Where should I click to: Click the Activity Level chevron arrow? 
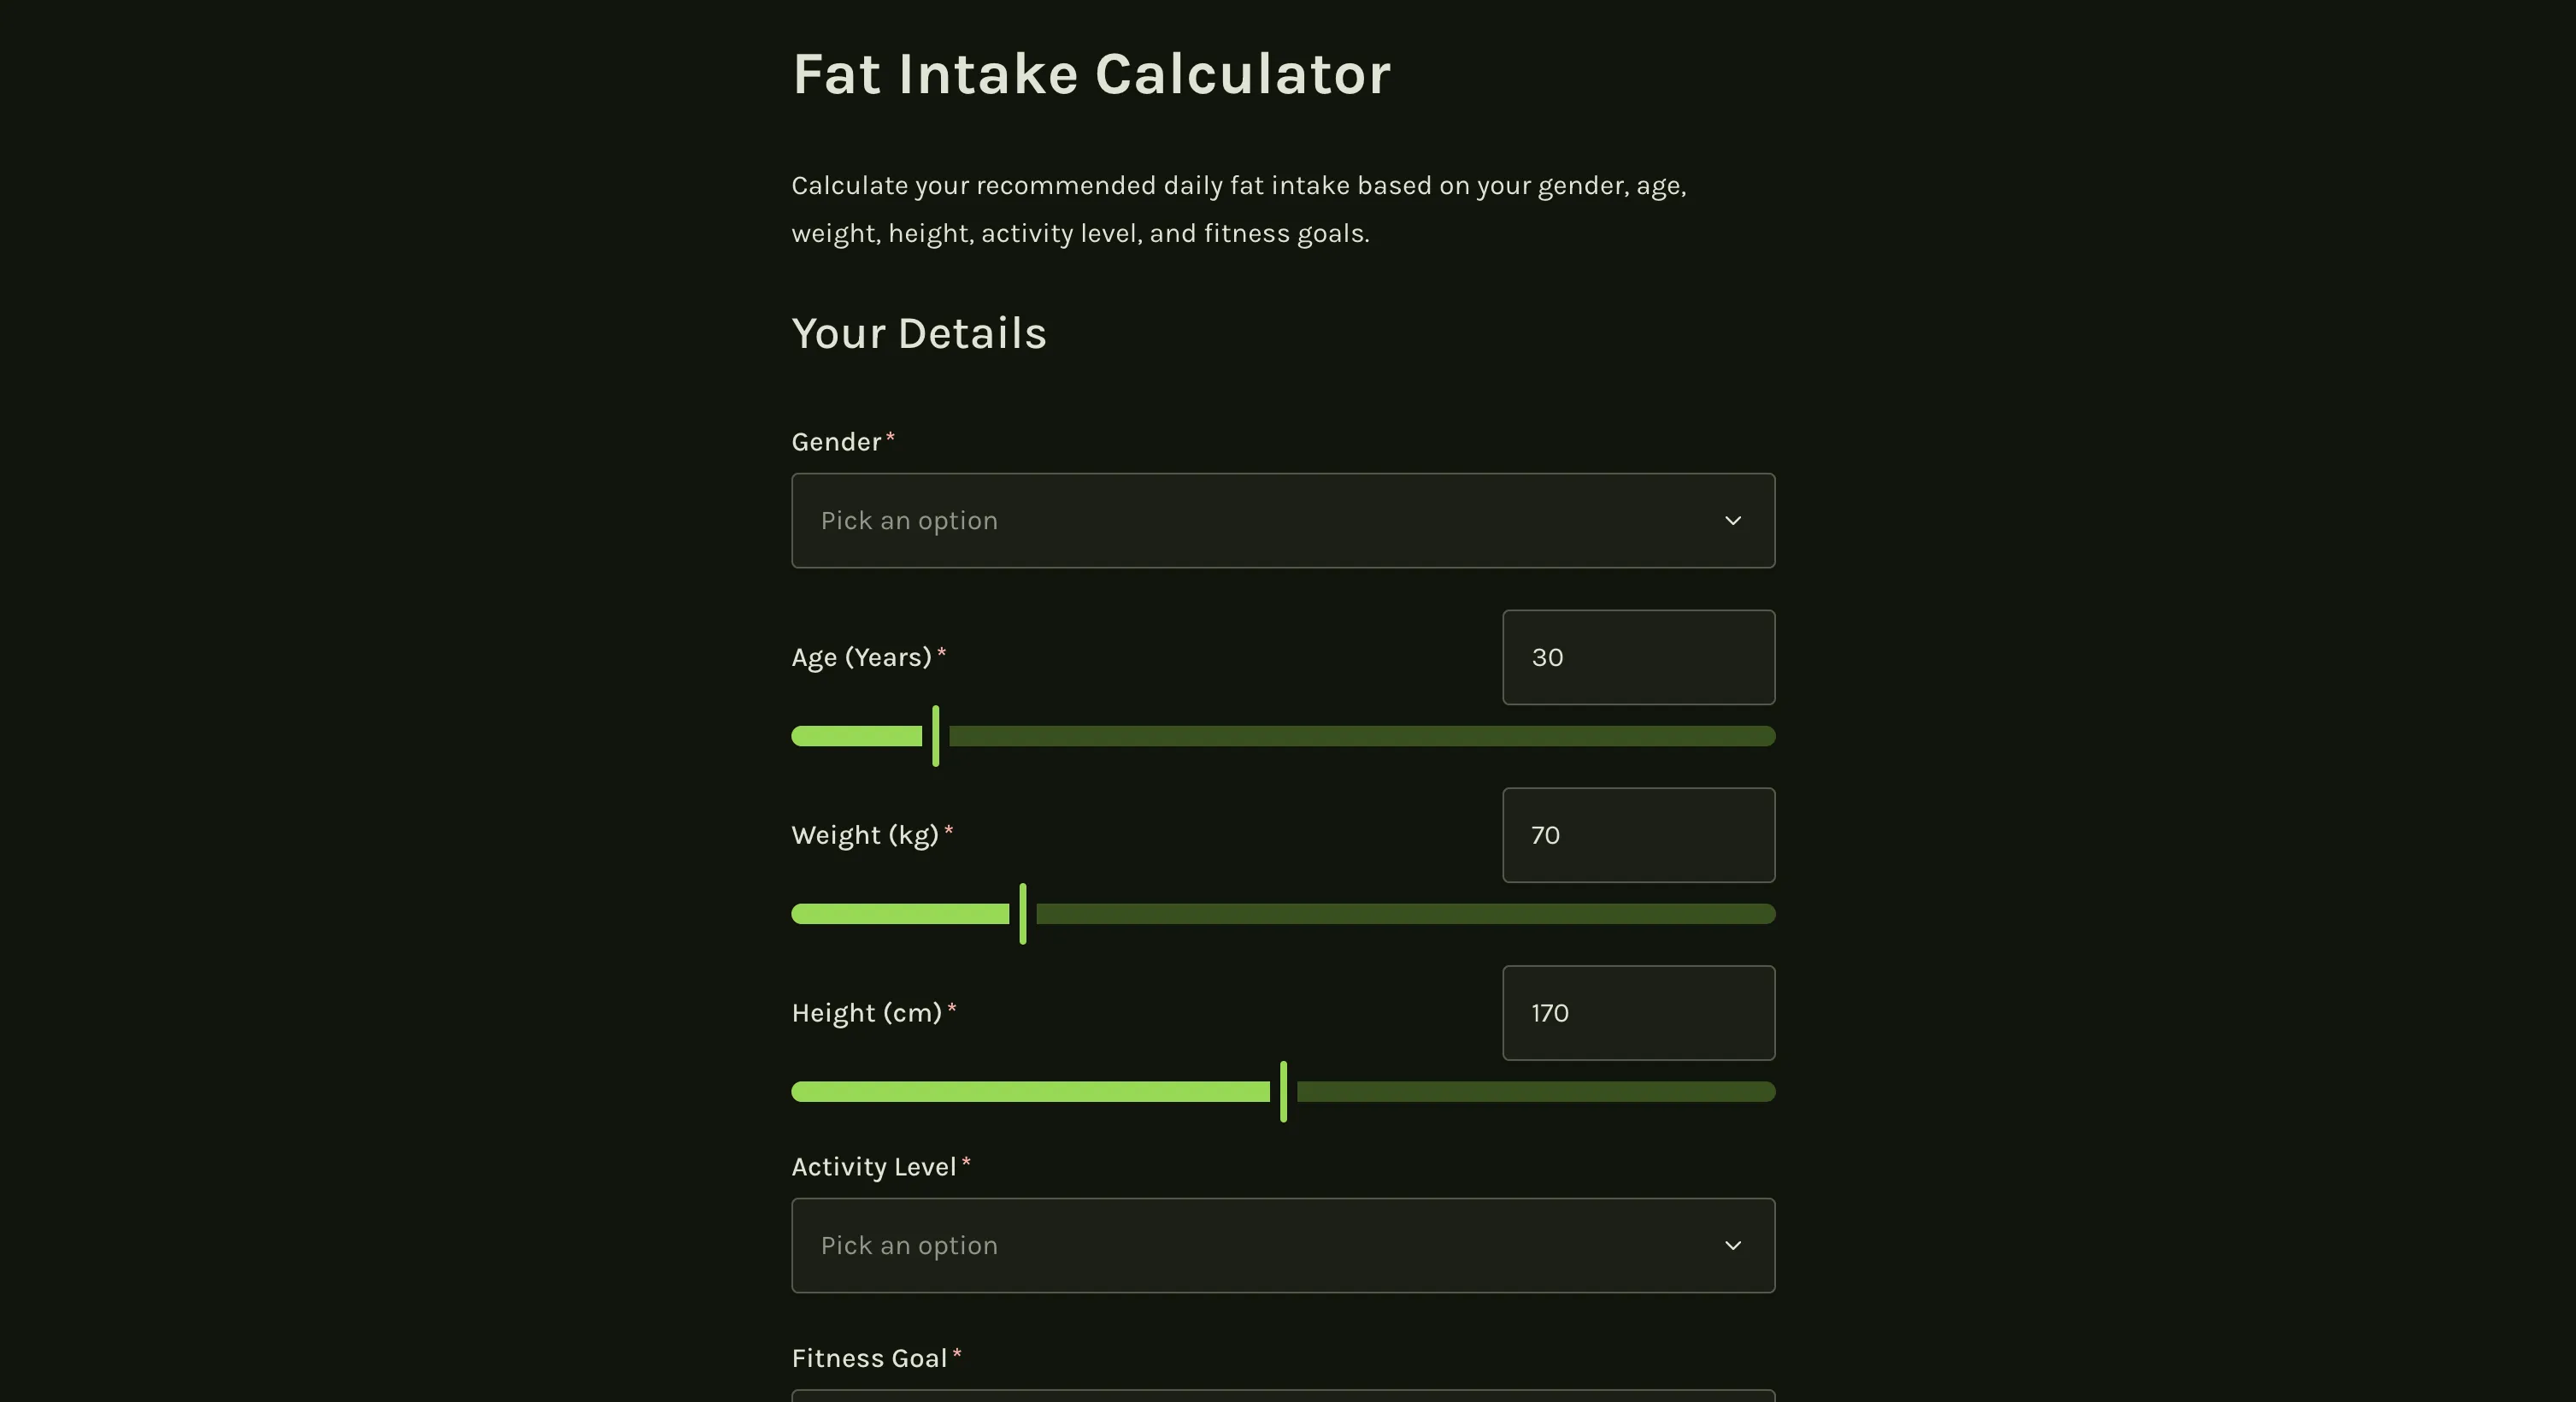(x=1733, y=1245)
